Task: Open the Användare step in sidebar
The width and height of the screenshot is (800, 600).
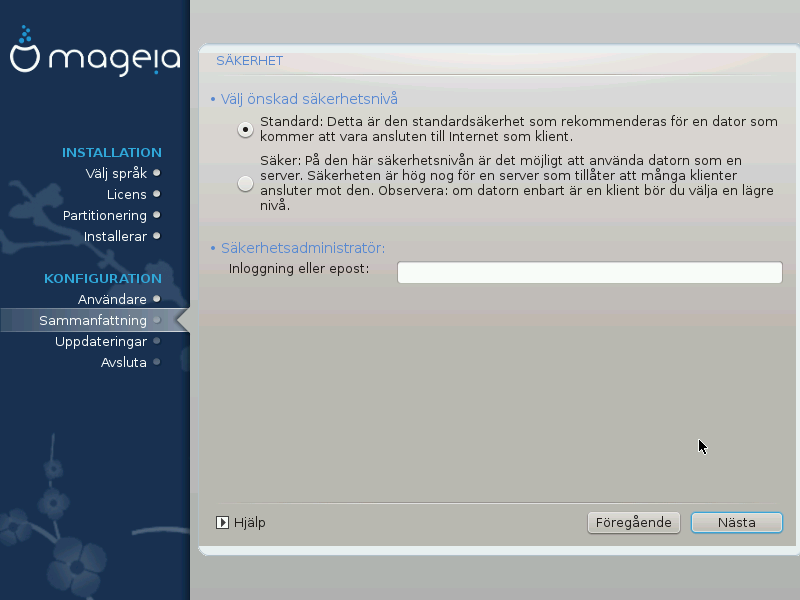Action: pos(112,299)
